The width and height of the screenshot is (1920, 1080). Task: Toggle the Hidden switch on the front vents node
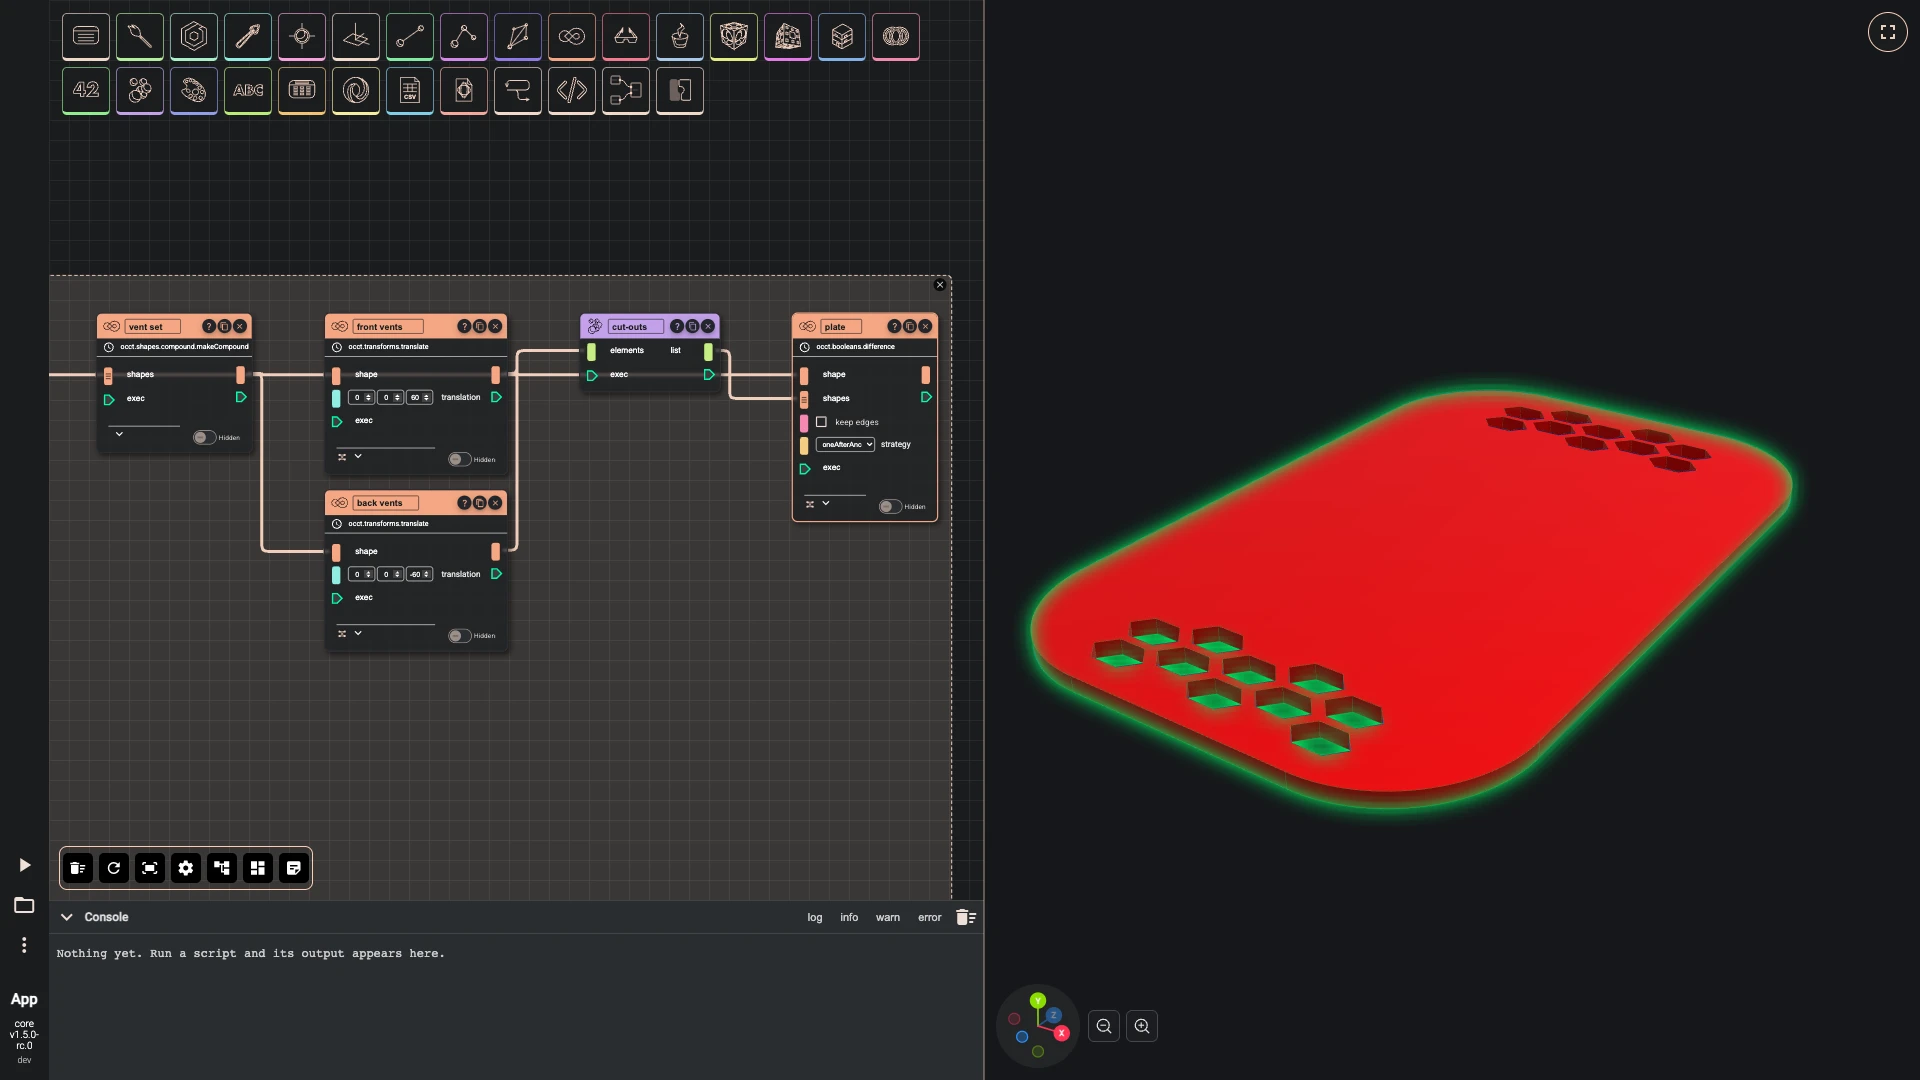pyautogui.click(x=459, y=459)
